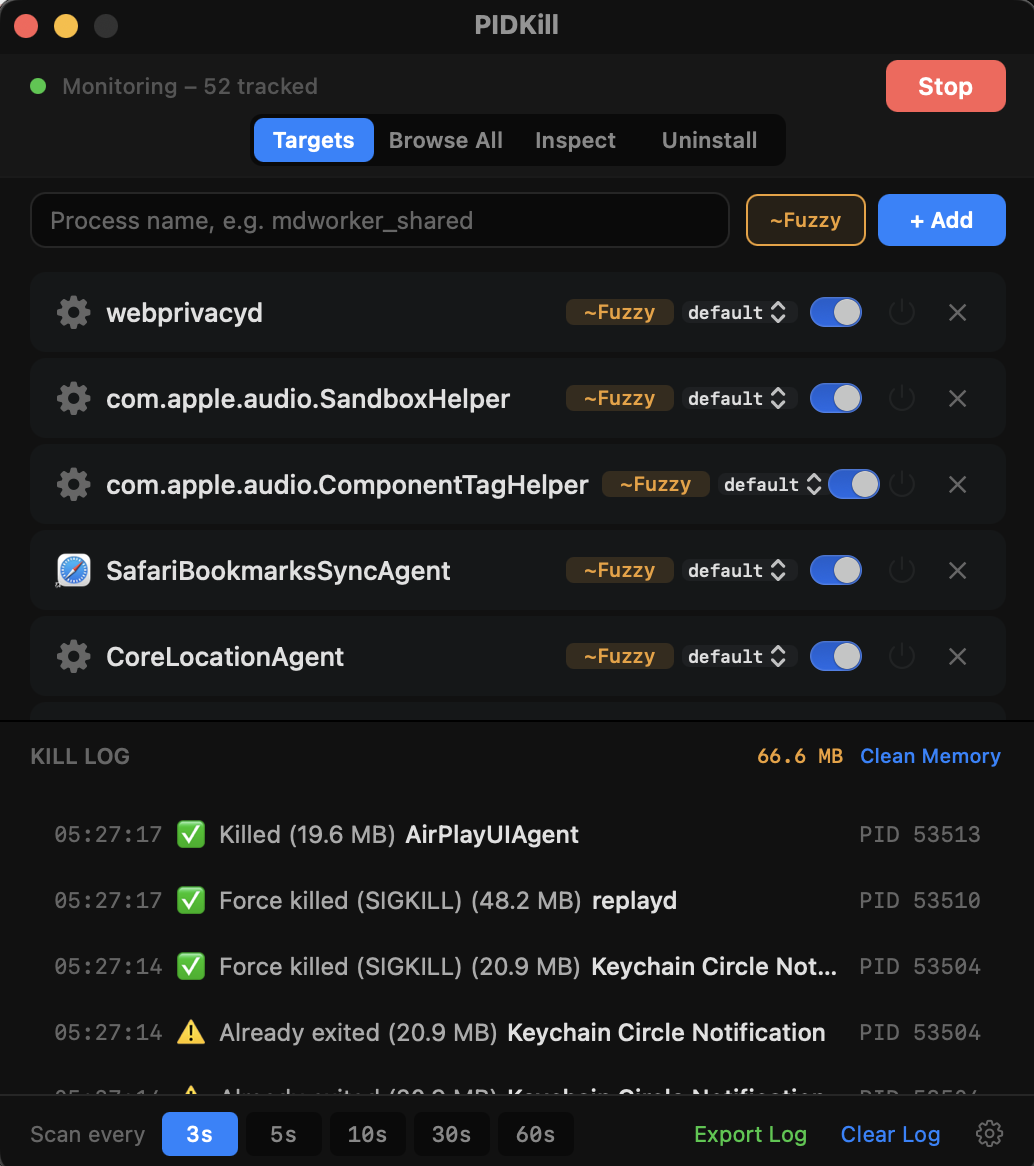Click the 66.6 MB memory readout

[x=800, y=756]
